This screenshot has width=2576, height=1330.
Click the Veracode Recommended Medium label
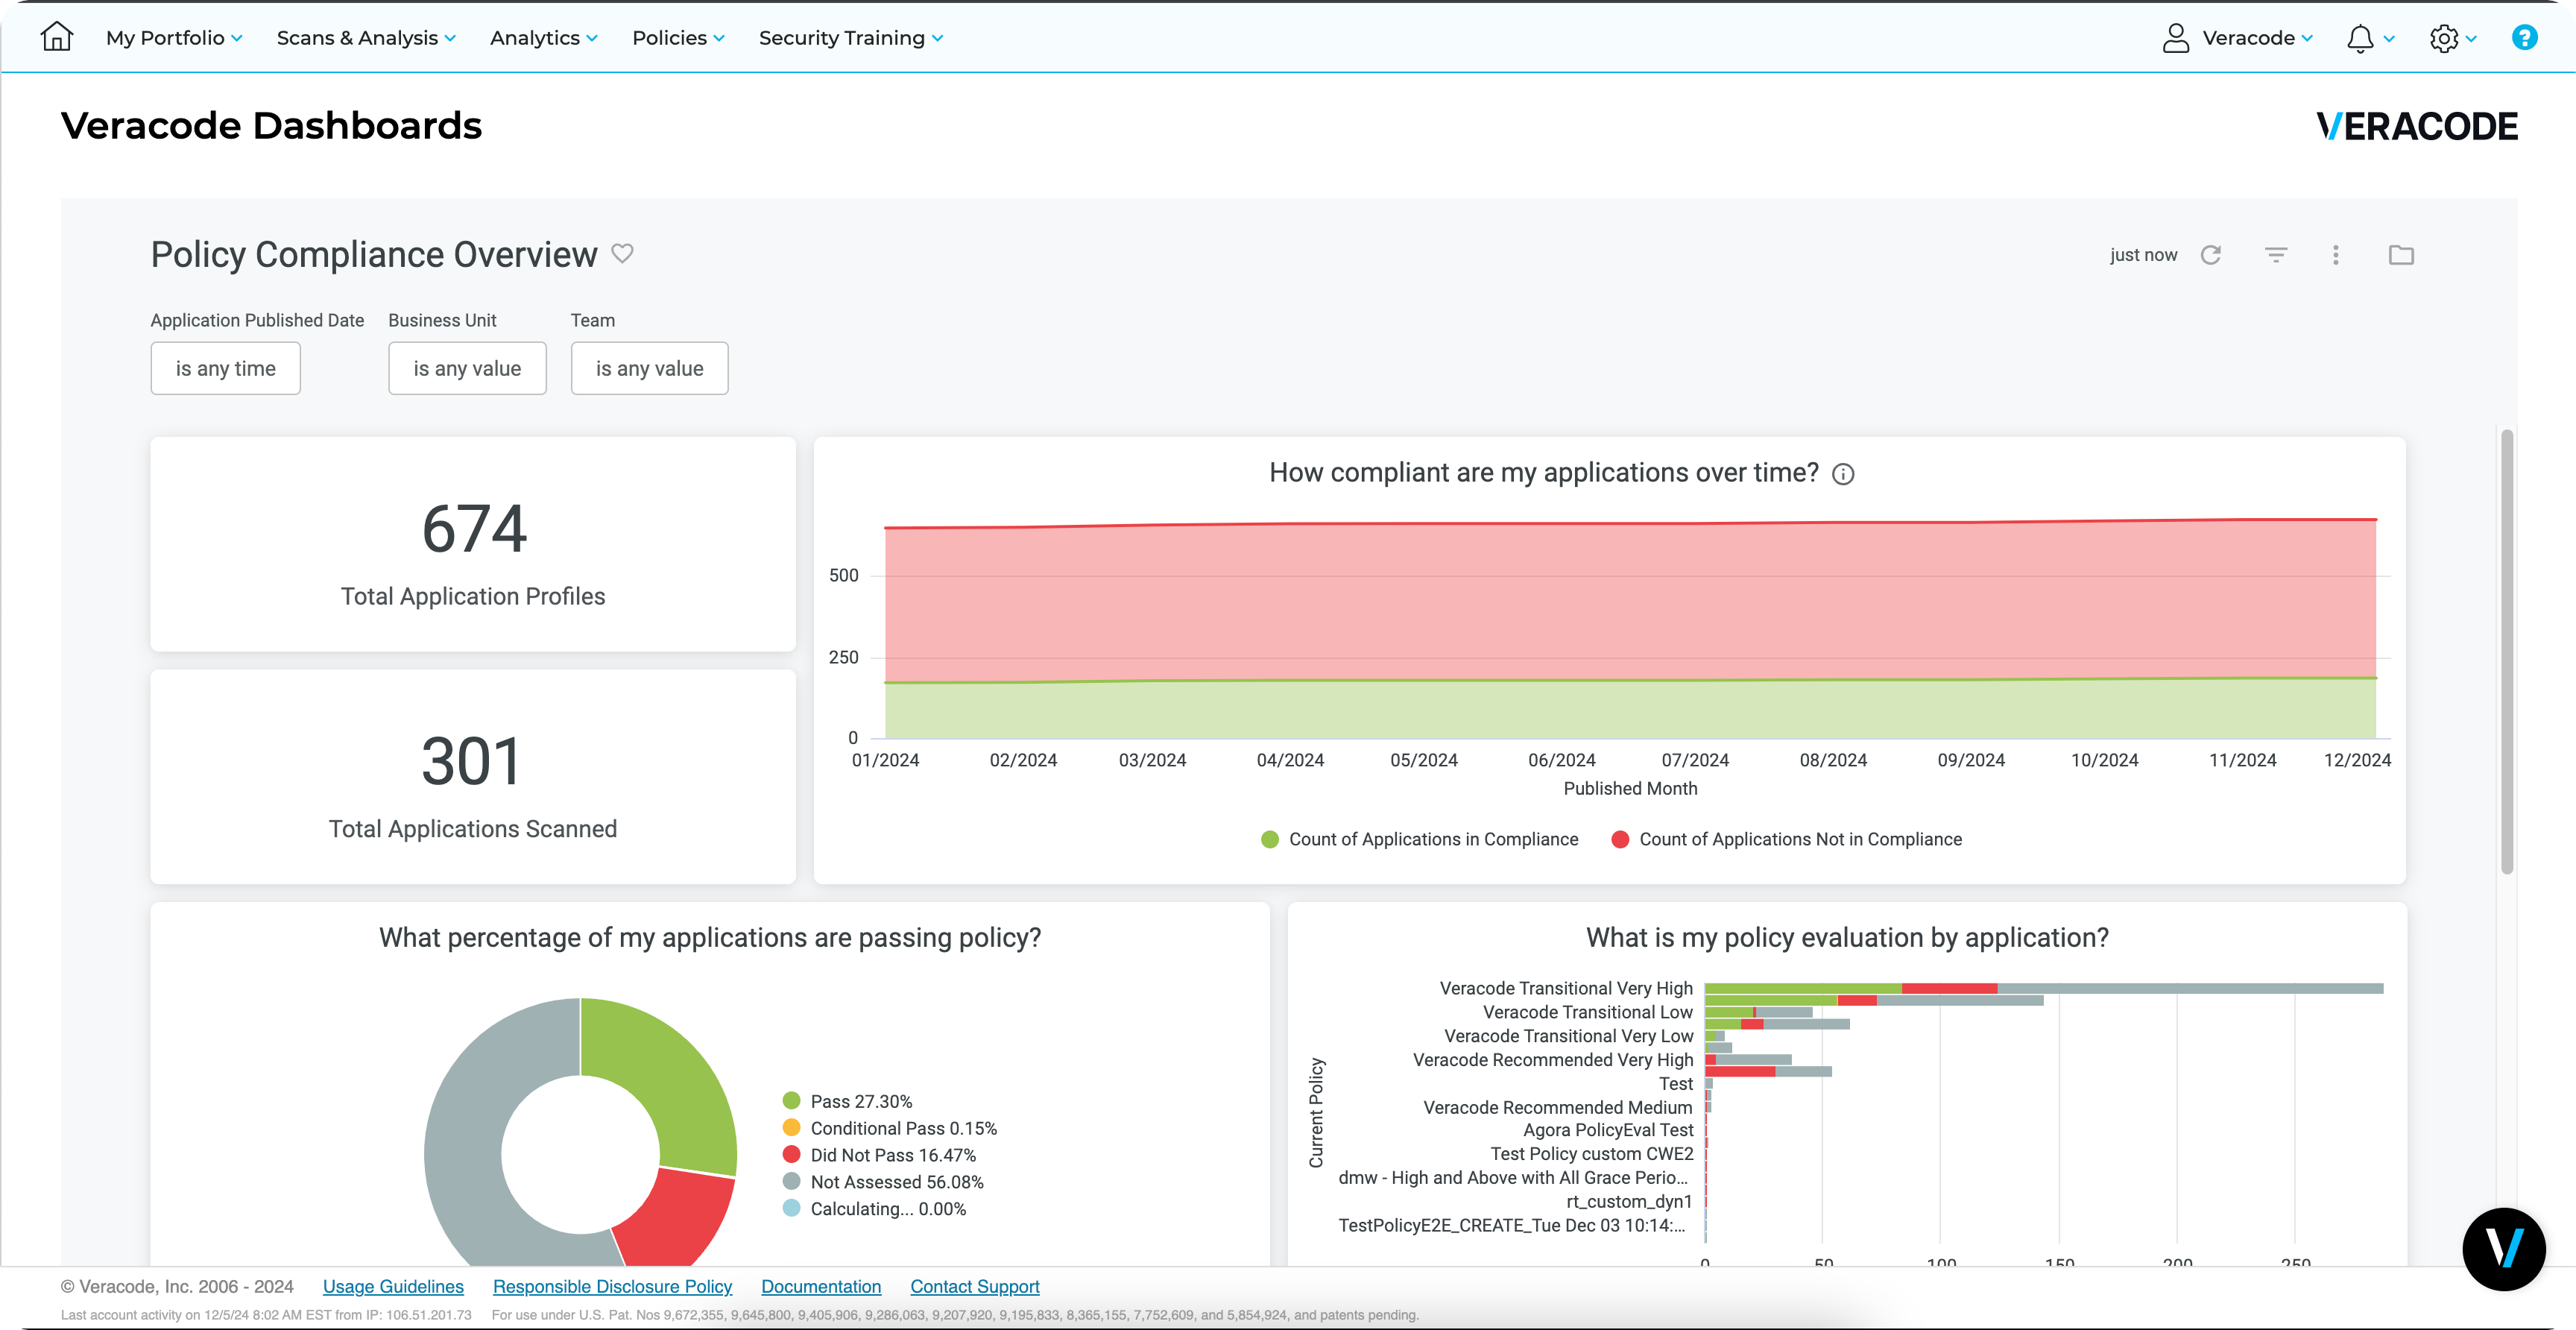(1558, 1107)
